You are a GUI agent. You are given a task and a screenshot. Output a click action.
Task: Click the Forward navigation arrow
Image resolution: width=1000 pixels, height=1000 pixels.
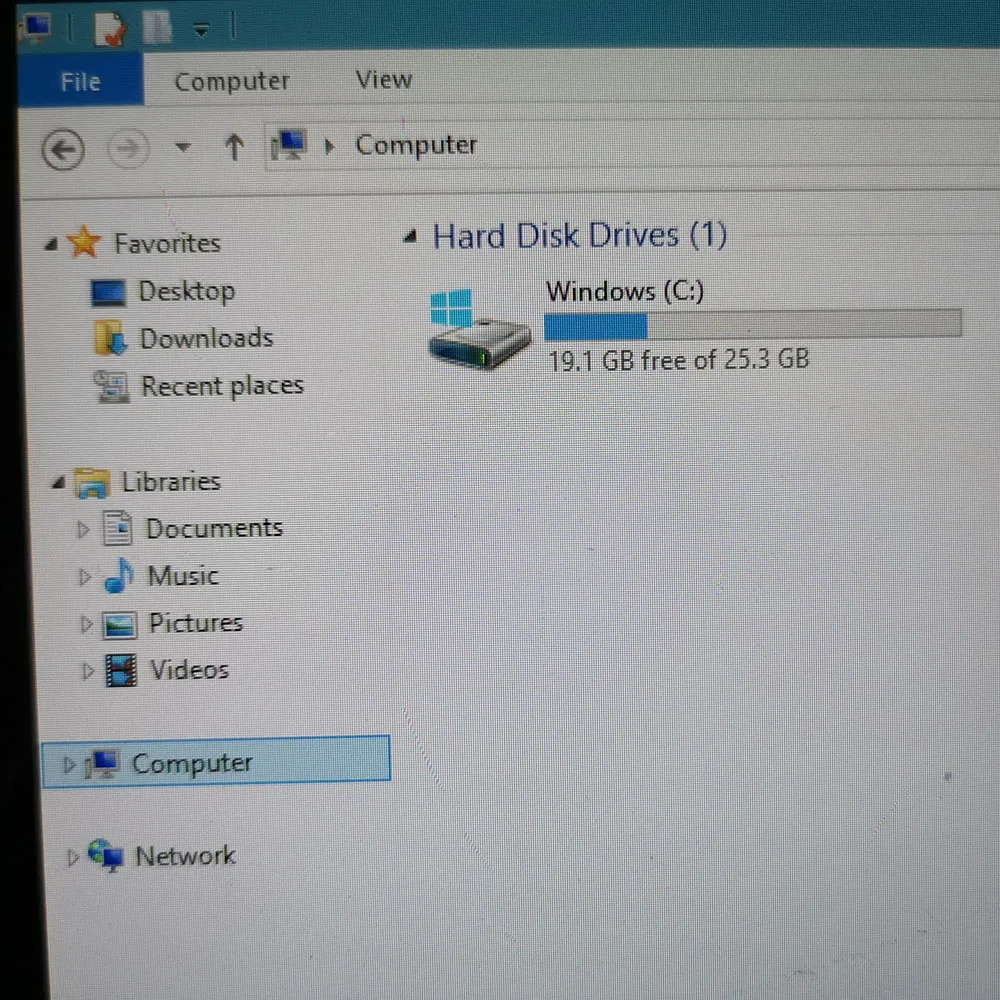[128, 149]
